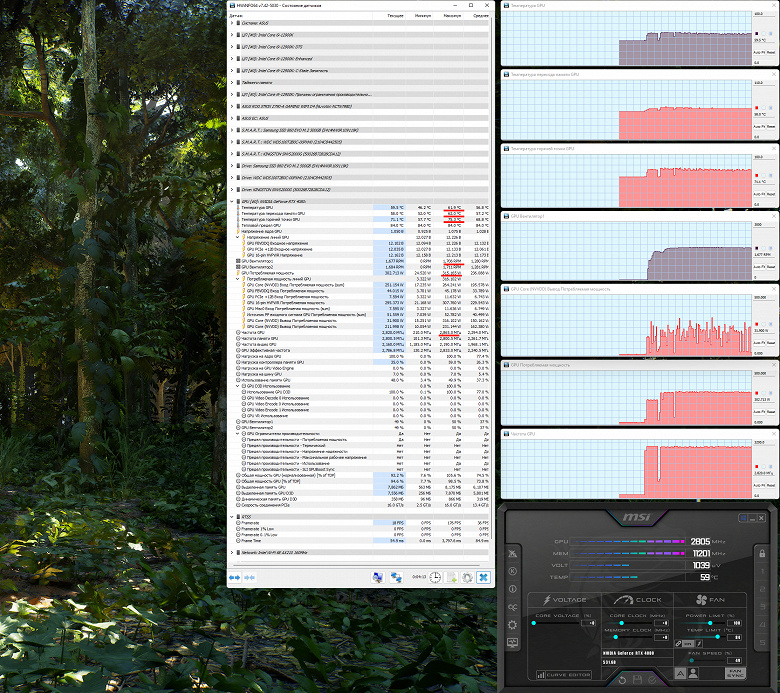Expand the Система: ASUS sensor group

click(x=232, y=23)
